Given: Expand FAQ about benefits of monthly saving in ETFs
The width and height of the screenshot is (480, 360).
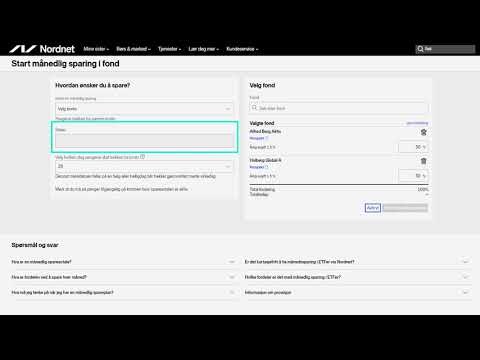Looking at the screenshot, I should click(x=358, y=277).
